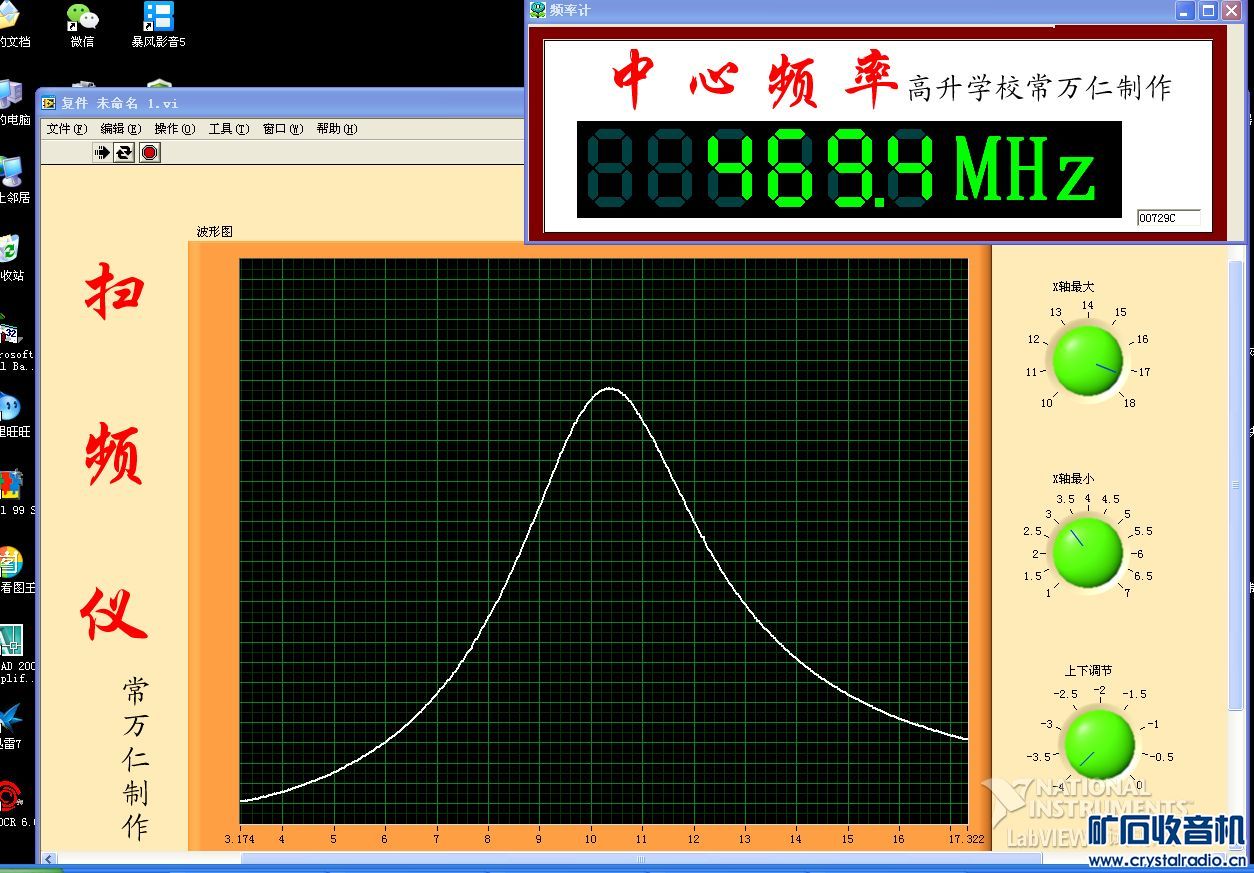The width and height of the screenshot is (1254, 873).
Task: Click the LabVIEW VI title bar icon
Action: click(49, 102)
